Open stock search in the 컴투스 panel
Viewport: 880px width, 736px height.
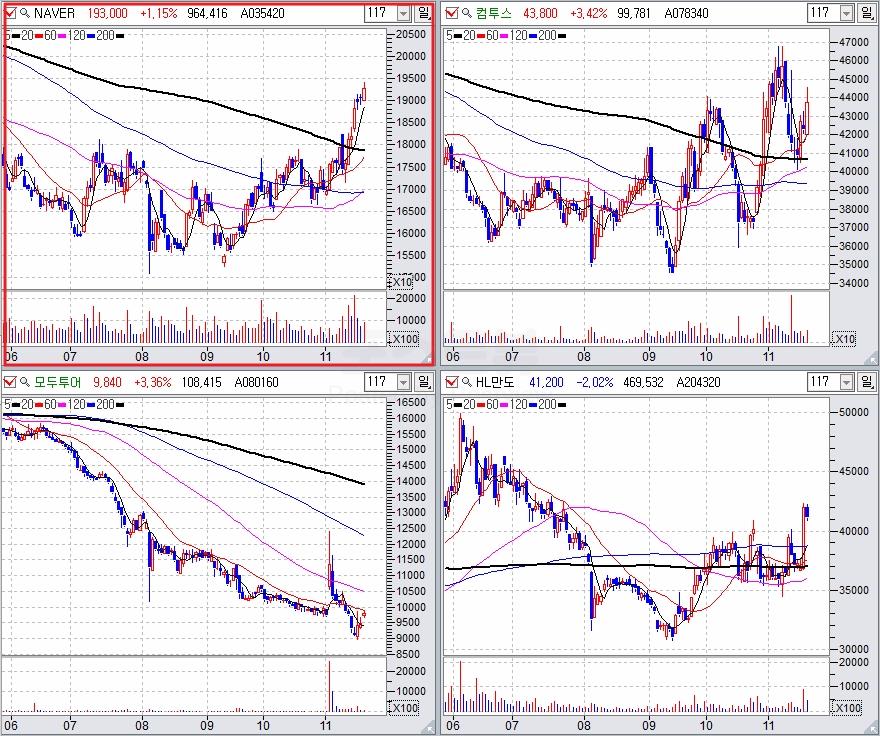466,14
